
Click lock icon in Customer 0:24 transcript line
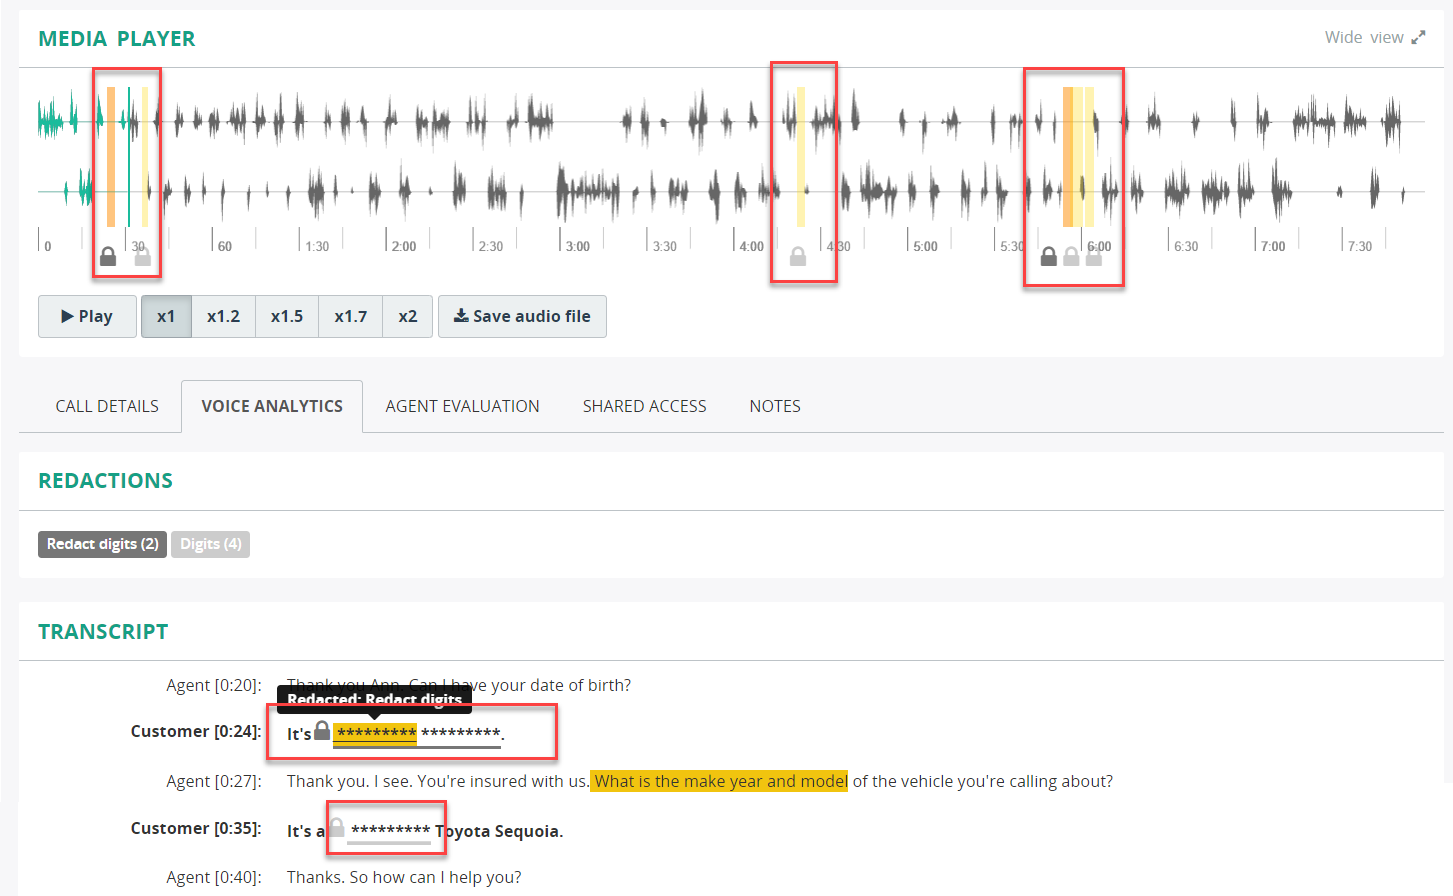(322, 731)
